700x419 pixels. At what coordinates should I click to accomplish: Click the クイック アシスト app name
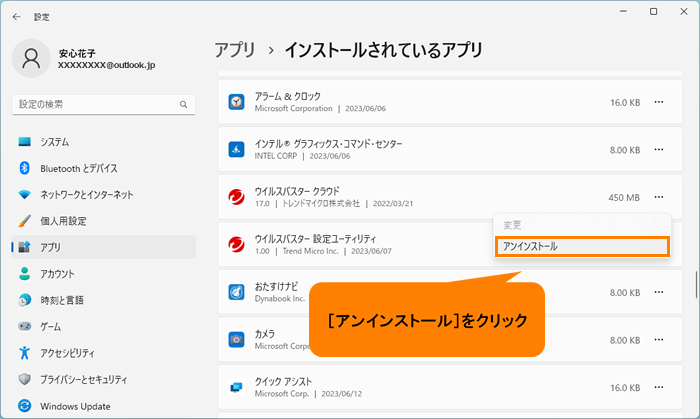(x=283, y=382)
